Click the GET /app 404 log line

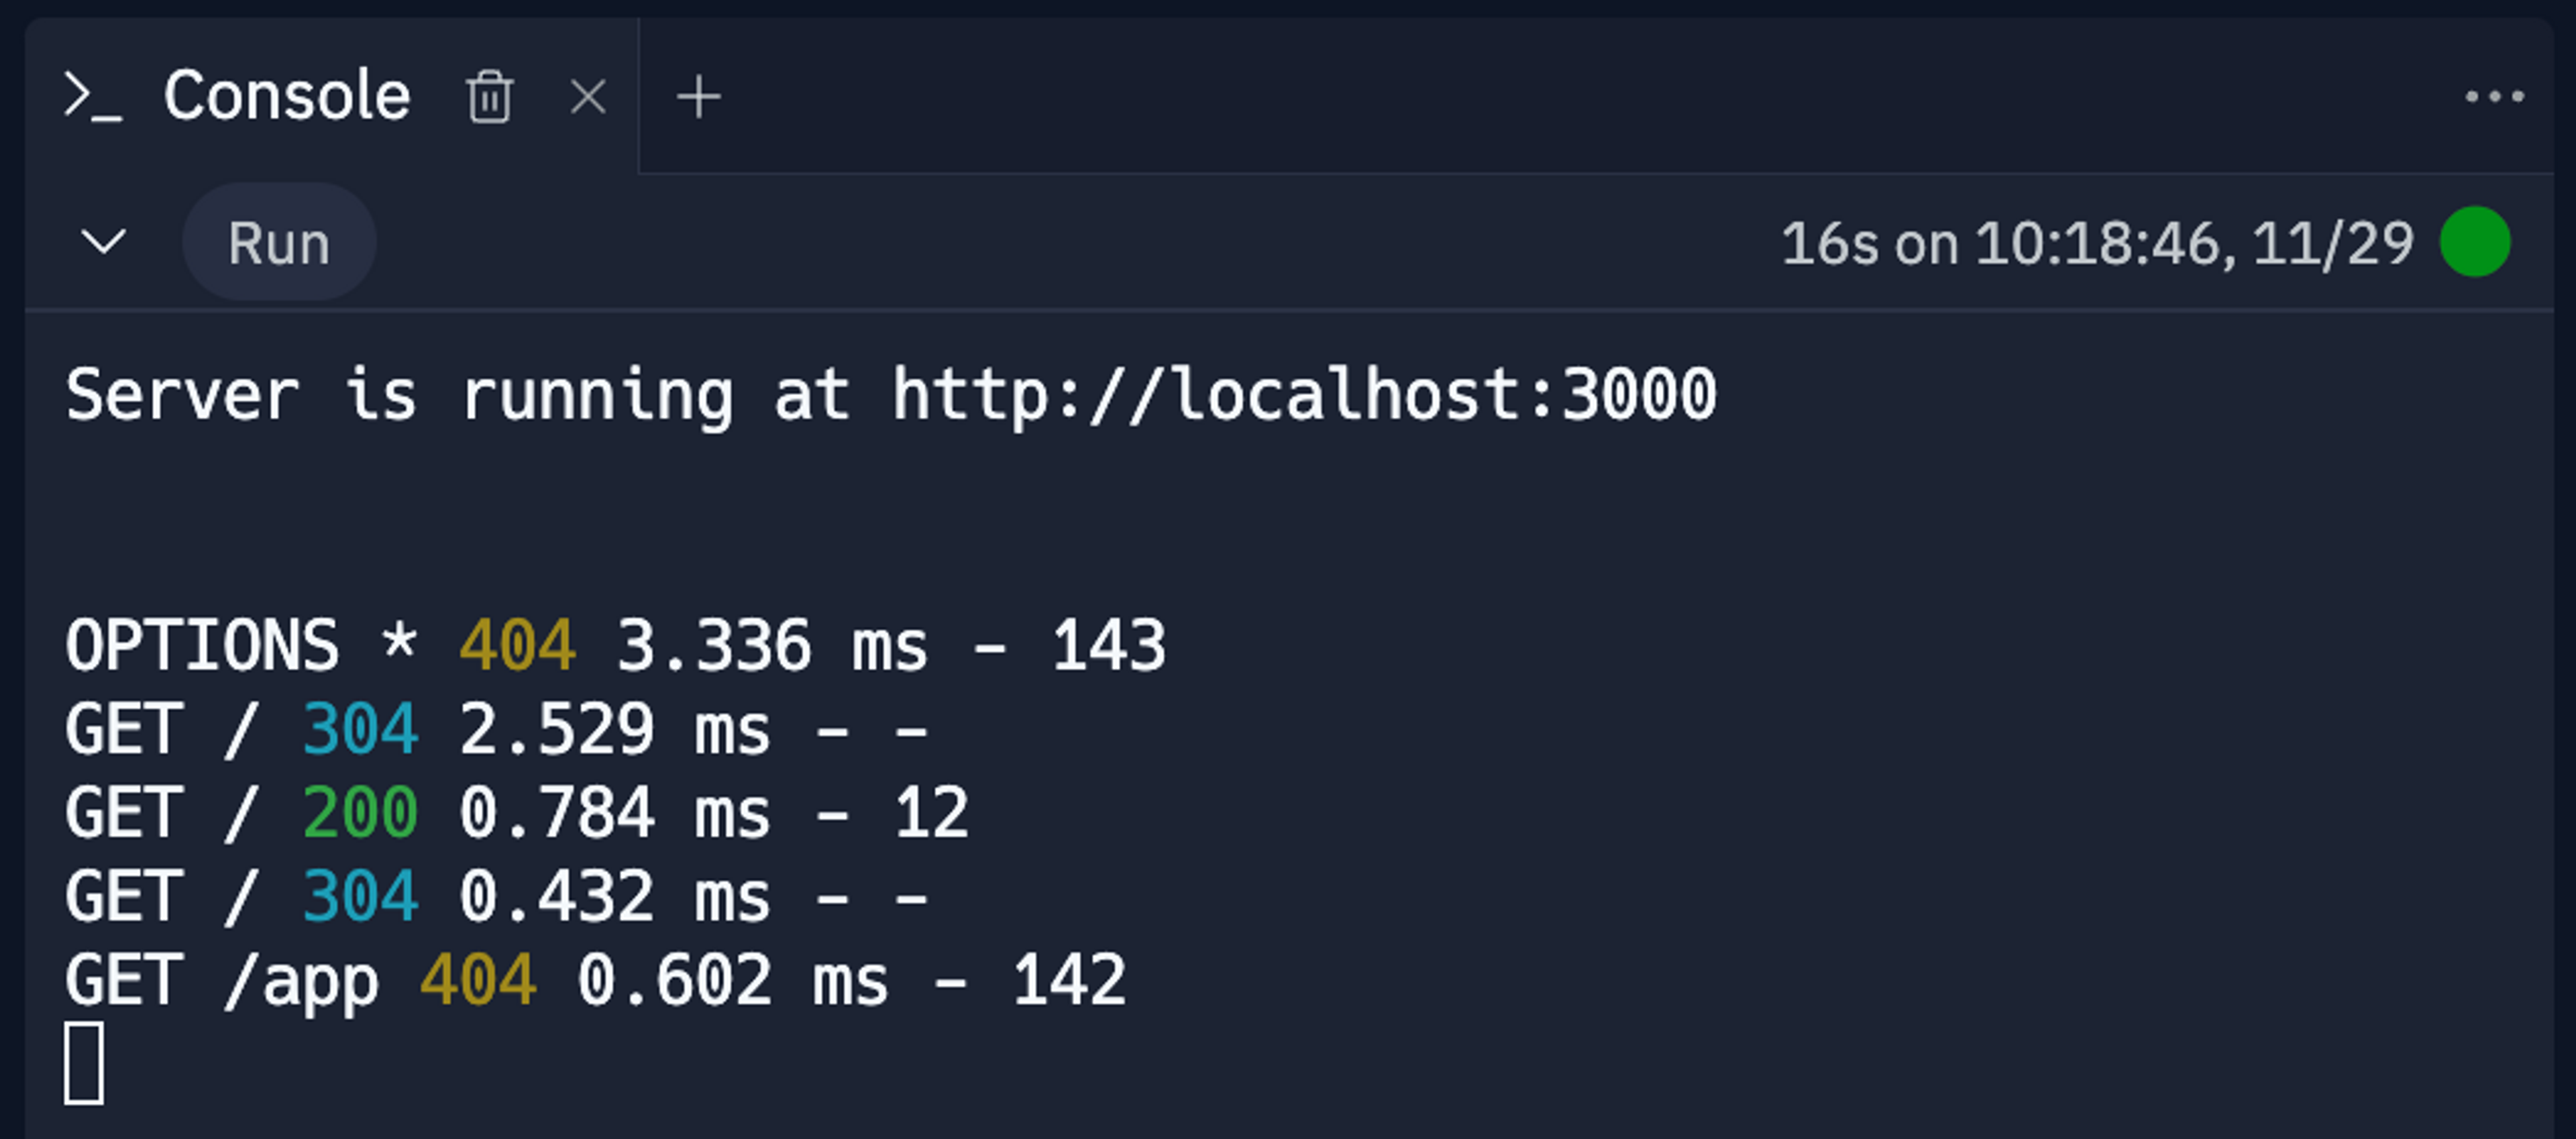pos(596,981)
